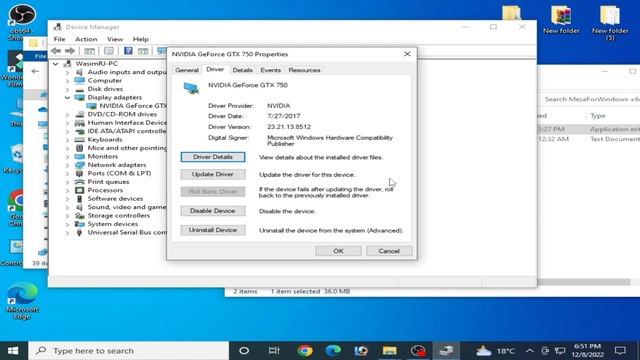Click the Back arrow in Device Manager toolbar
The width and height of the screenshot is (640, 360).
[x=56, y=51]
